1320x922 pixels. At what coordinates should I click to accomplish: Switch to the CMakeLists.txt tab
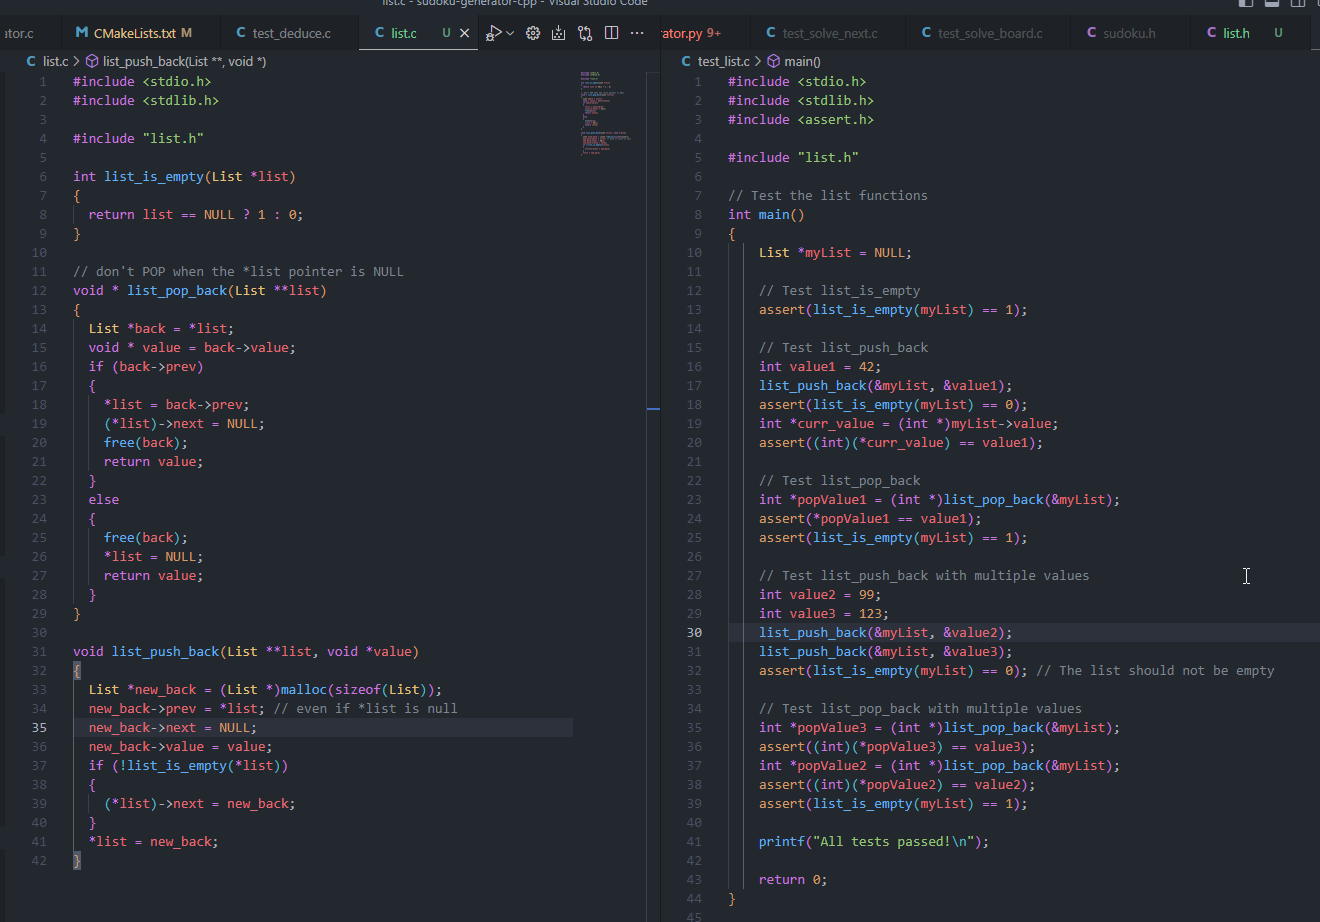point(134,33)
